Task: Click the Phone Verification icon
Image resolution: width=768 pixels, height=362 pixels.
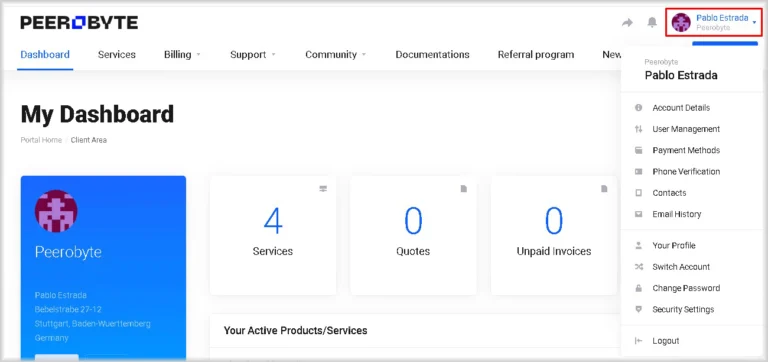Action: pos(638,172)
